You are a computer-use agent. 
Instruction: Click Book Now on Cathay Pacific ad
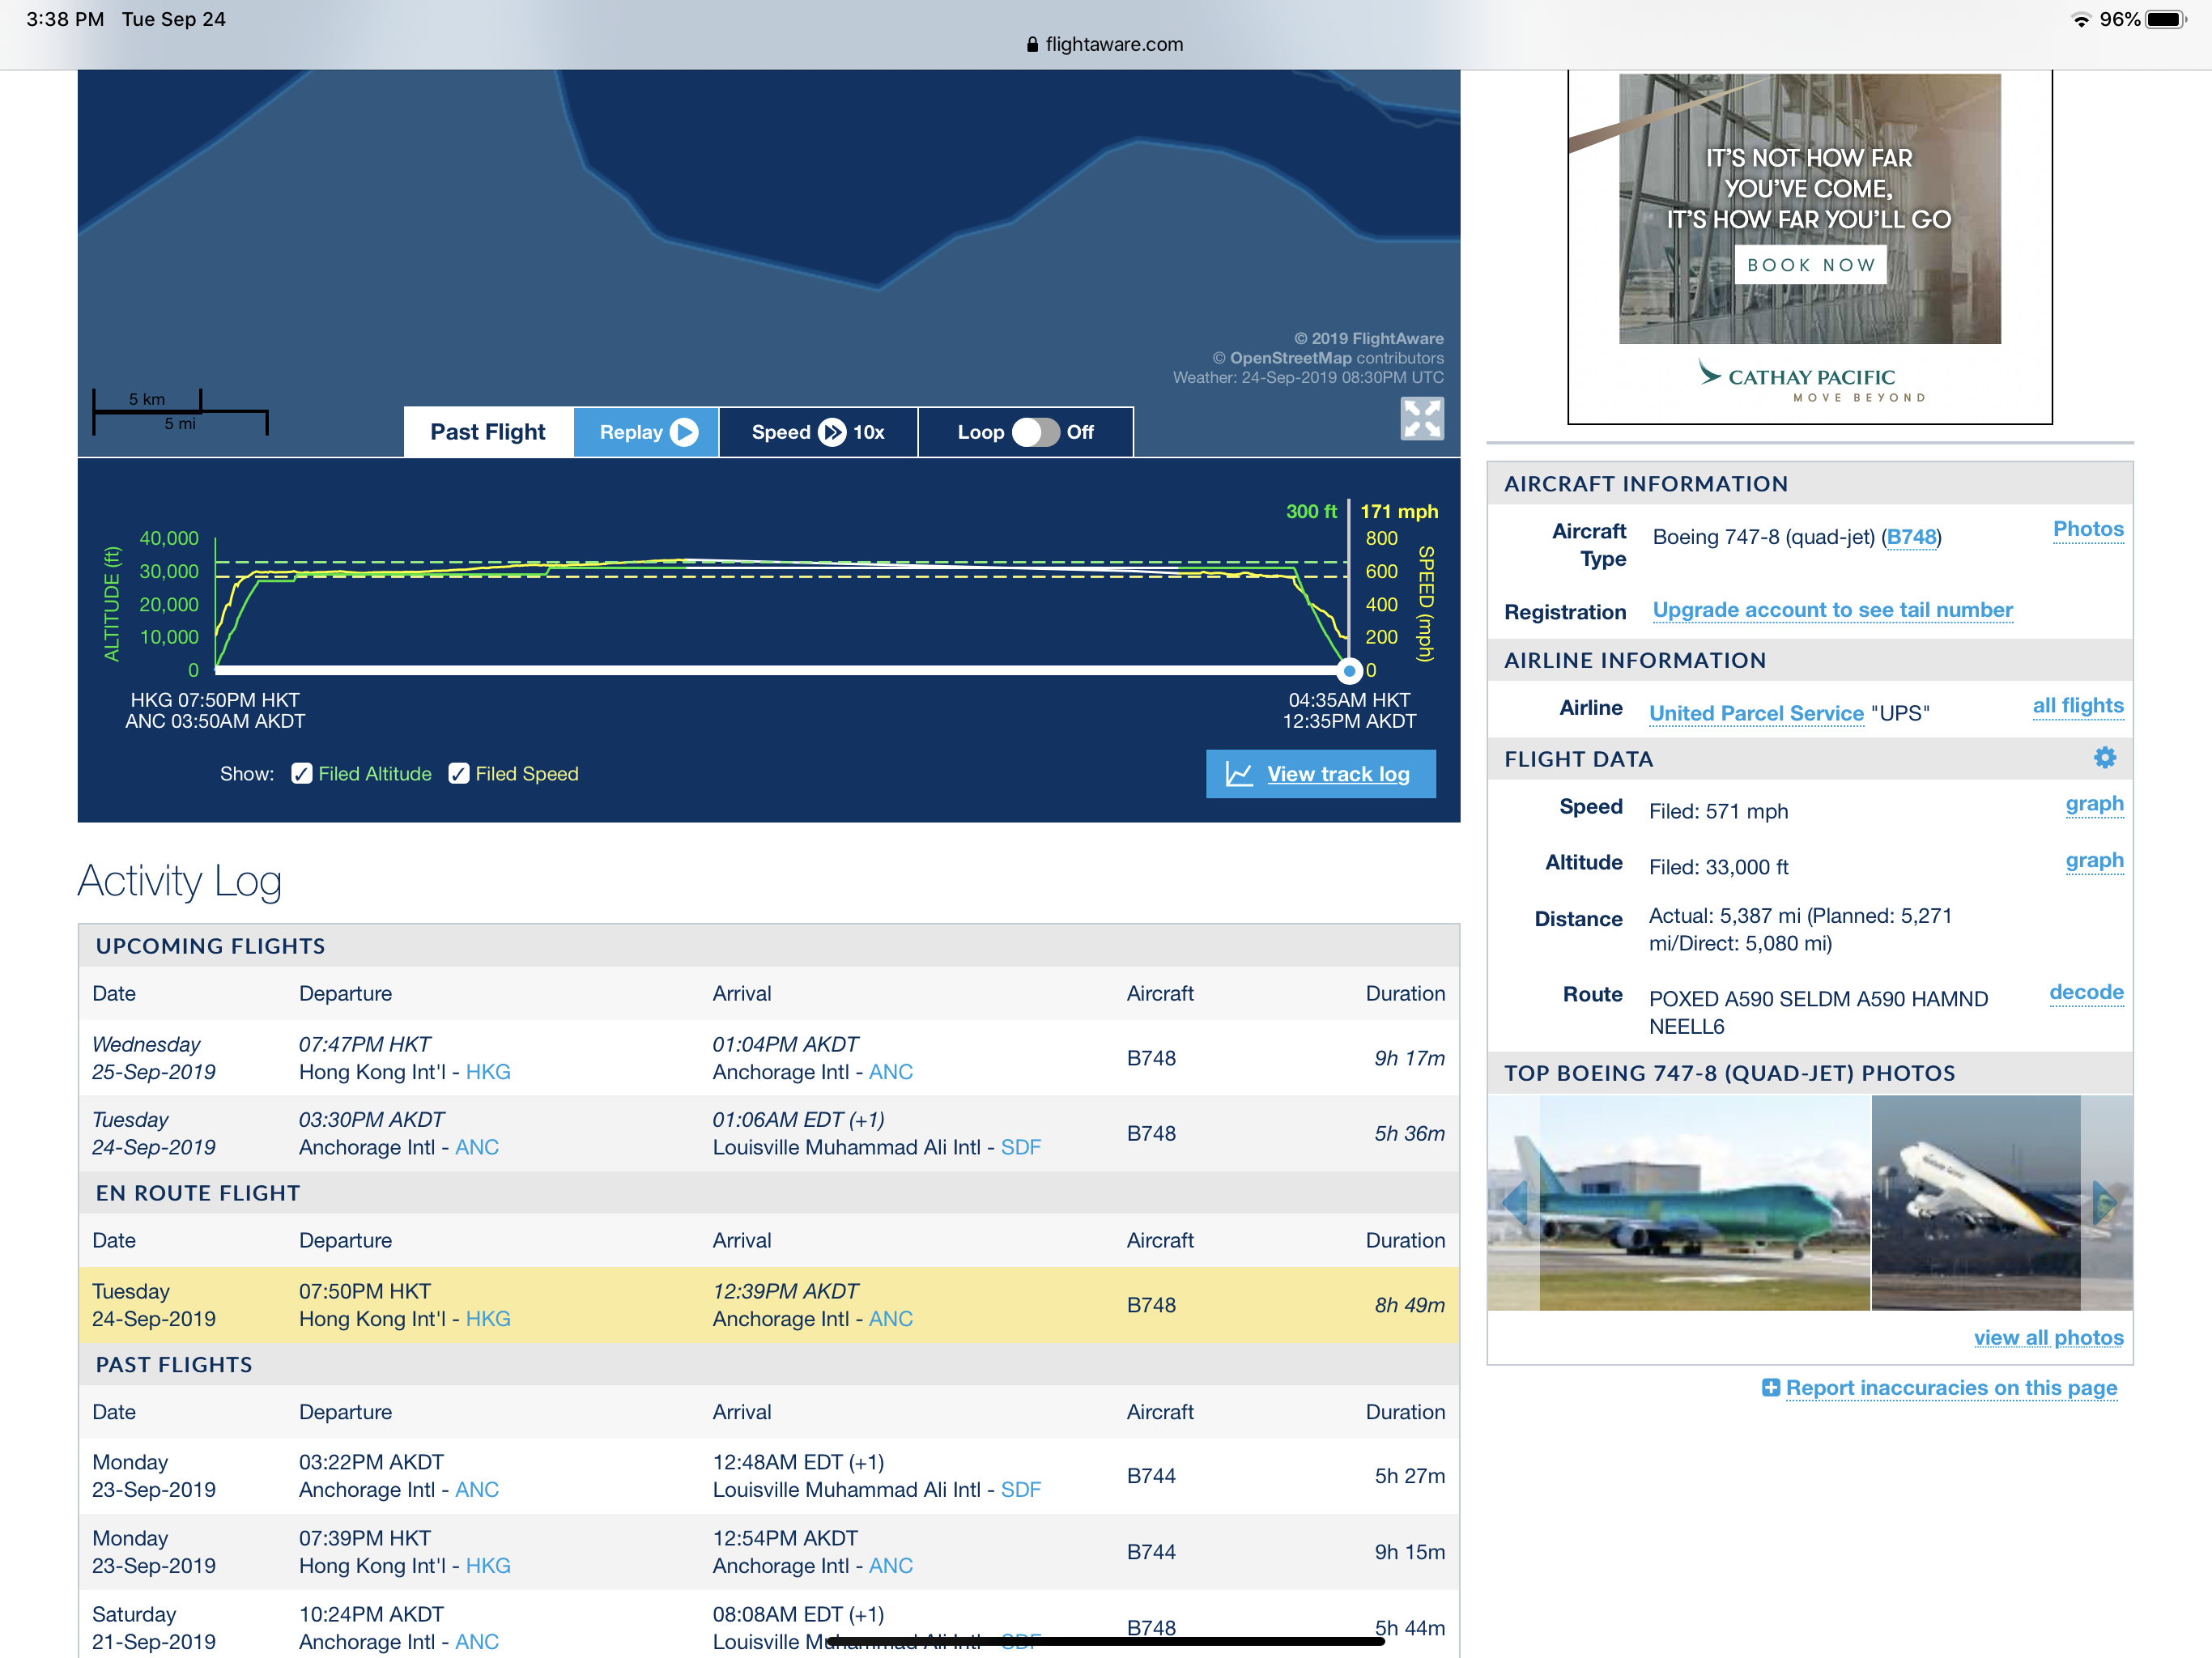(x=1810, y=265)
